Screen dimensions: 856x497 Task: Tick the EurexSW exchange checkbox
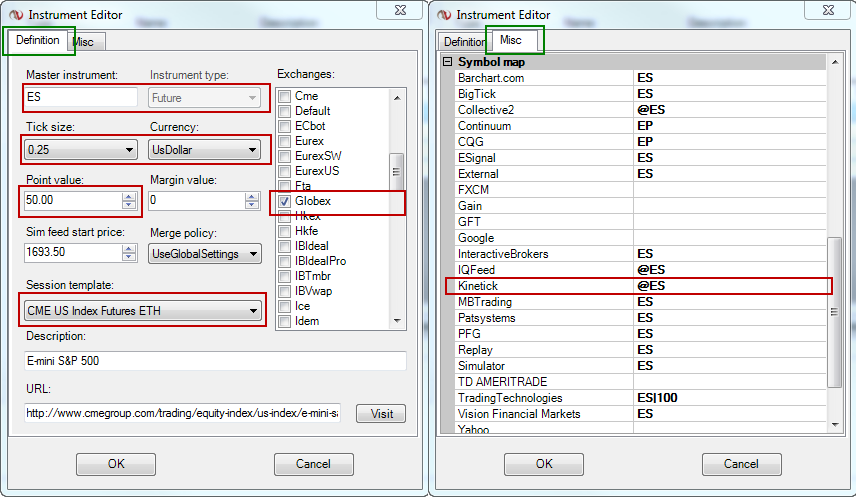click(284, 156)
